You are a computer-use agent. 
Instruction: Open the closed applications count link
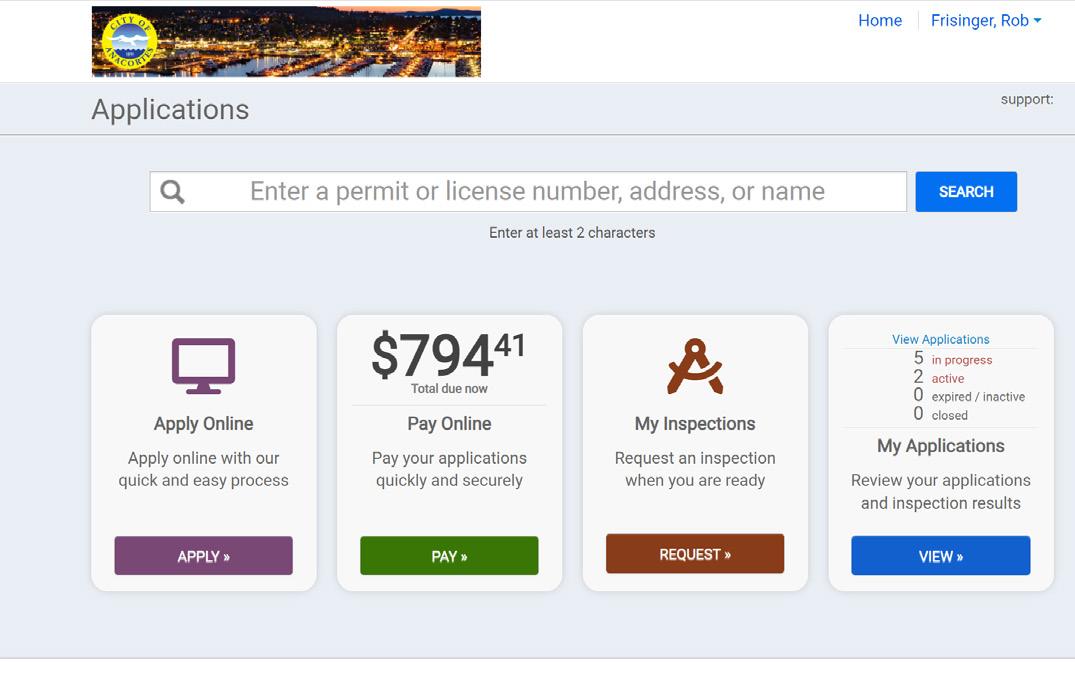tap(949, 415)
